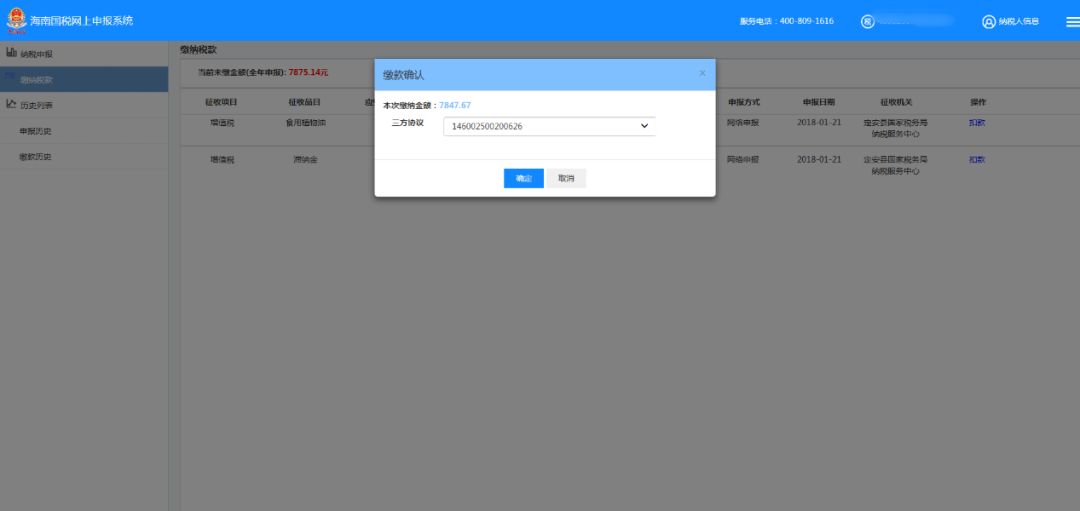Click the 申报日期 column header
This screenshot has width=1080, height=511.
click(x=819, y=102)
